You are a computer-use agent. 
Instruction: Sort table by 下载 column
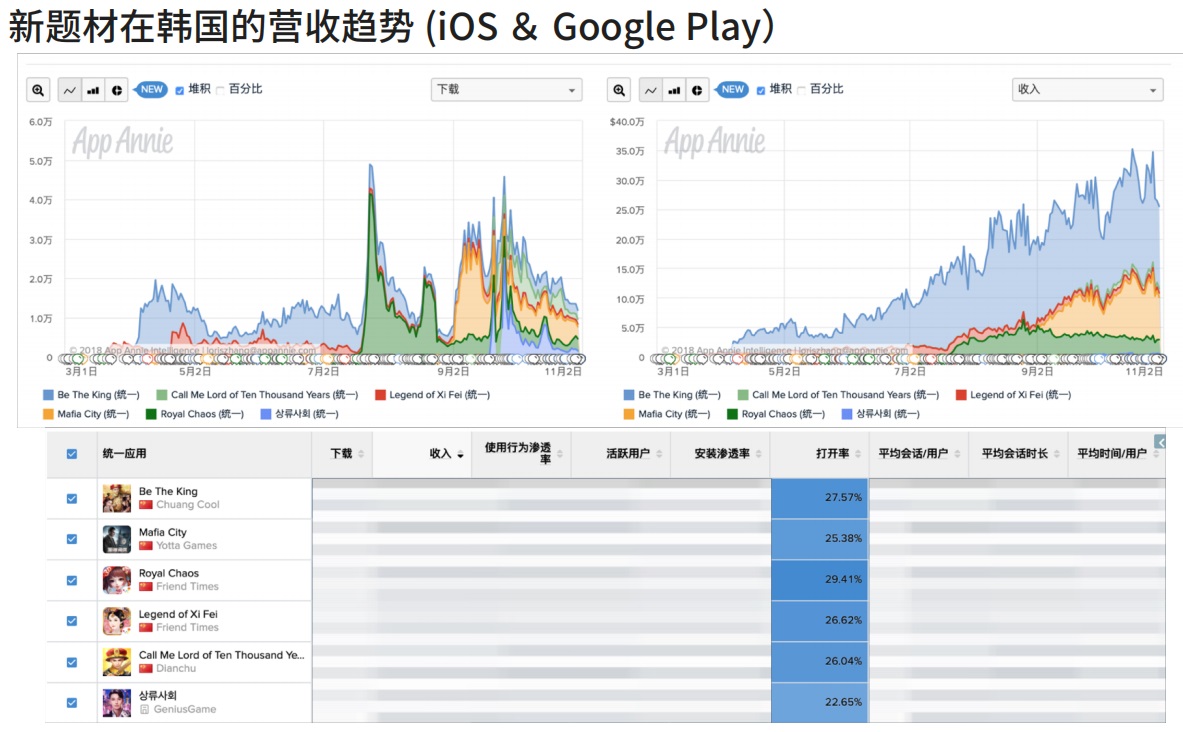(x=343, y=454)
